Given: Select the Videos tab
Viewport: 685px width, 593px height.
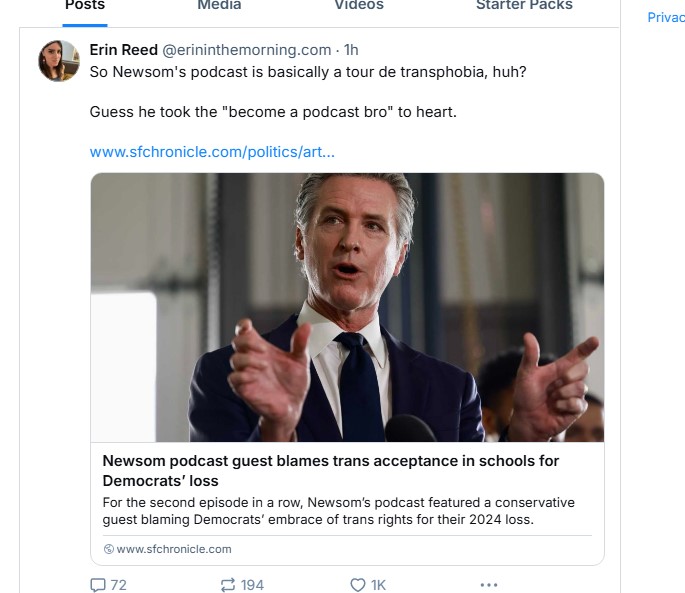Looking at the screenshot, I should click(359, 6).
